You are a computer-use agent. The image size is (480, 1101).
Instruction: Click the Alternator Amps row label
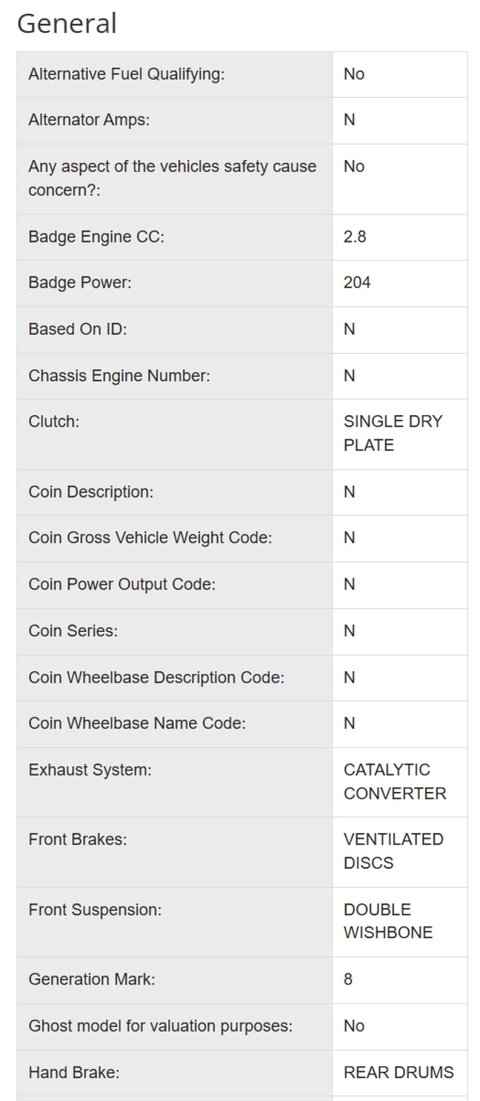(x=89, y=120)
